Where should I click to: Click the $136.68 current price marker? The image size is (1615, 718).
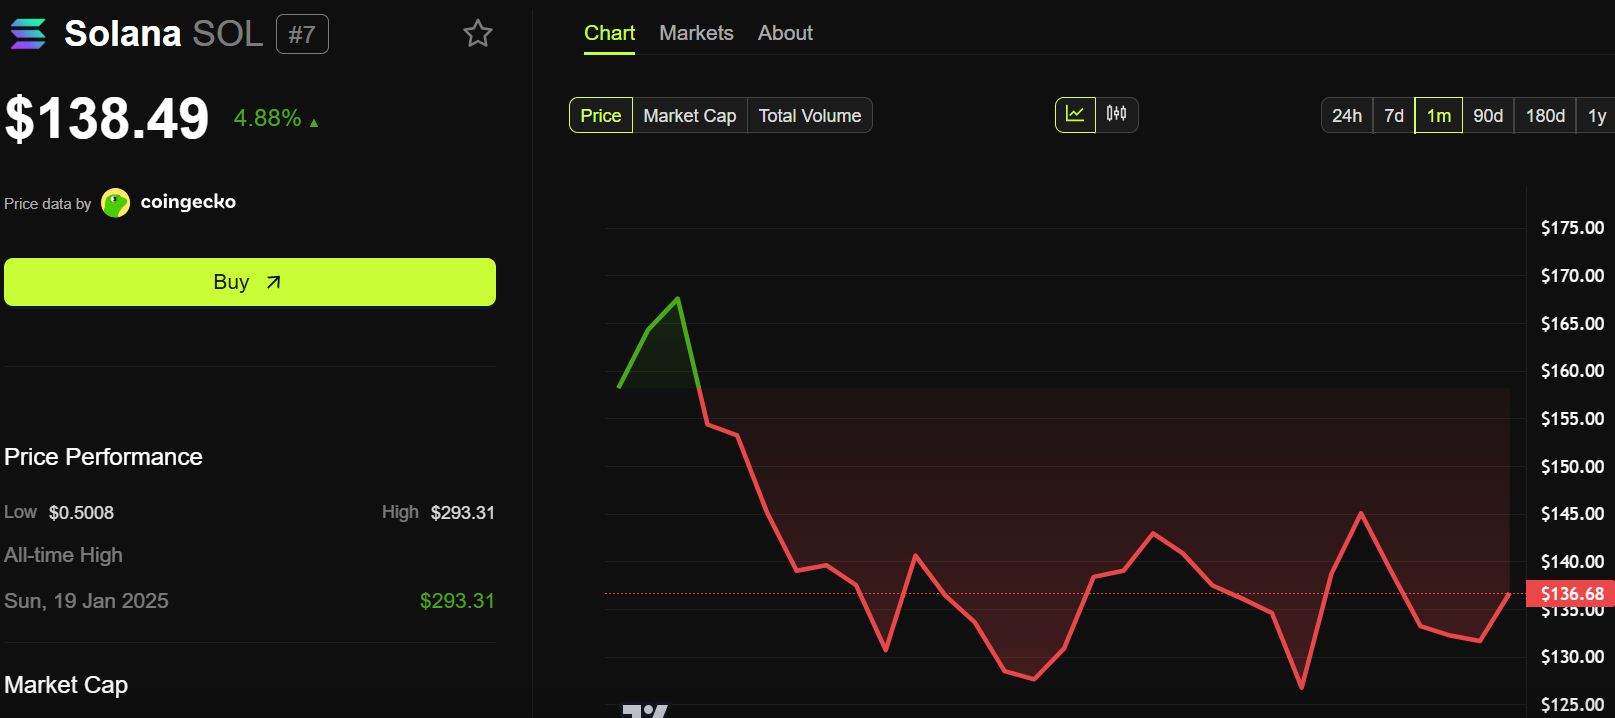point(1570,594)
